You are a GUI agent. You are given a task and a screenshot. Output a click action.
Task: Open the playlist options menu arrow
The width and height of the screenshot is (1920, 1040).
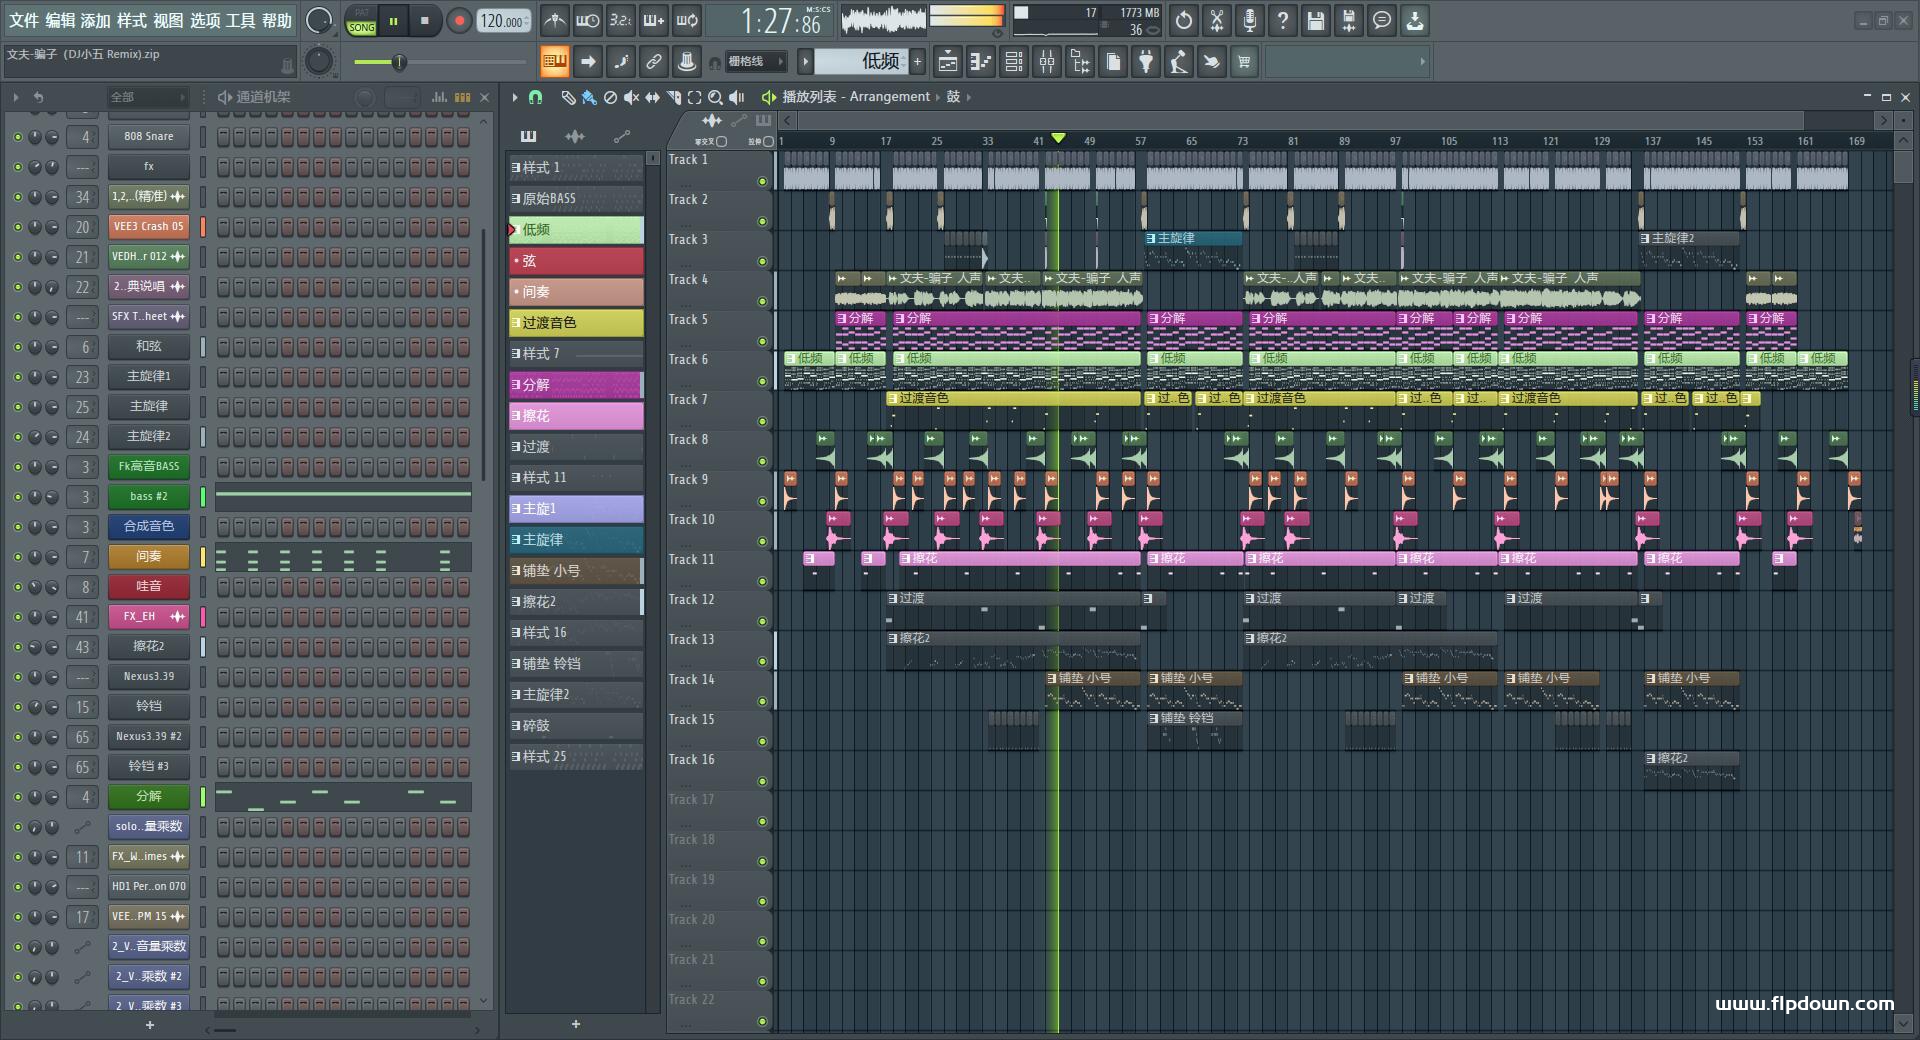tap(515, 97)
